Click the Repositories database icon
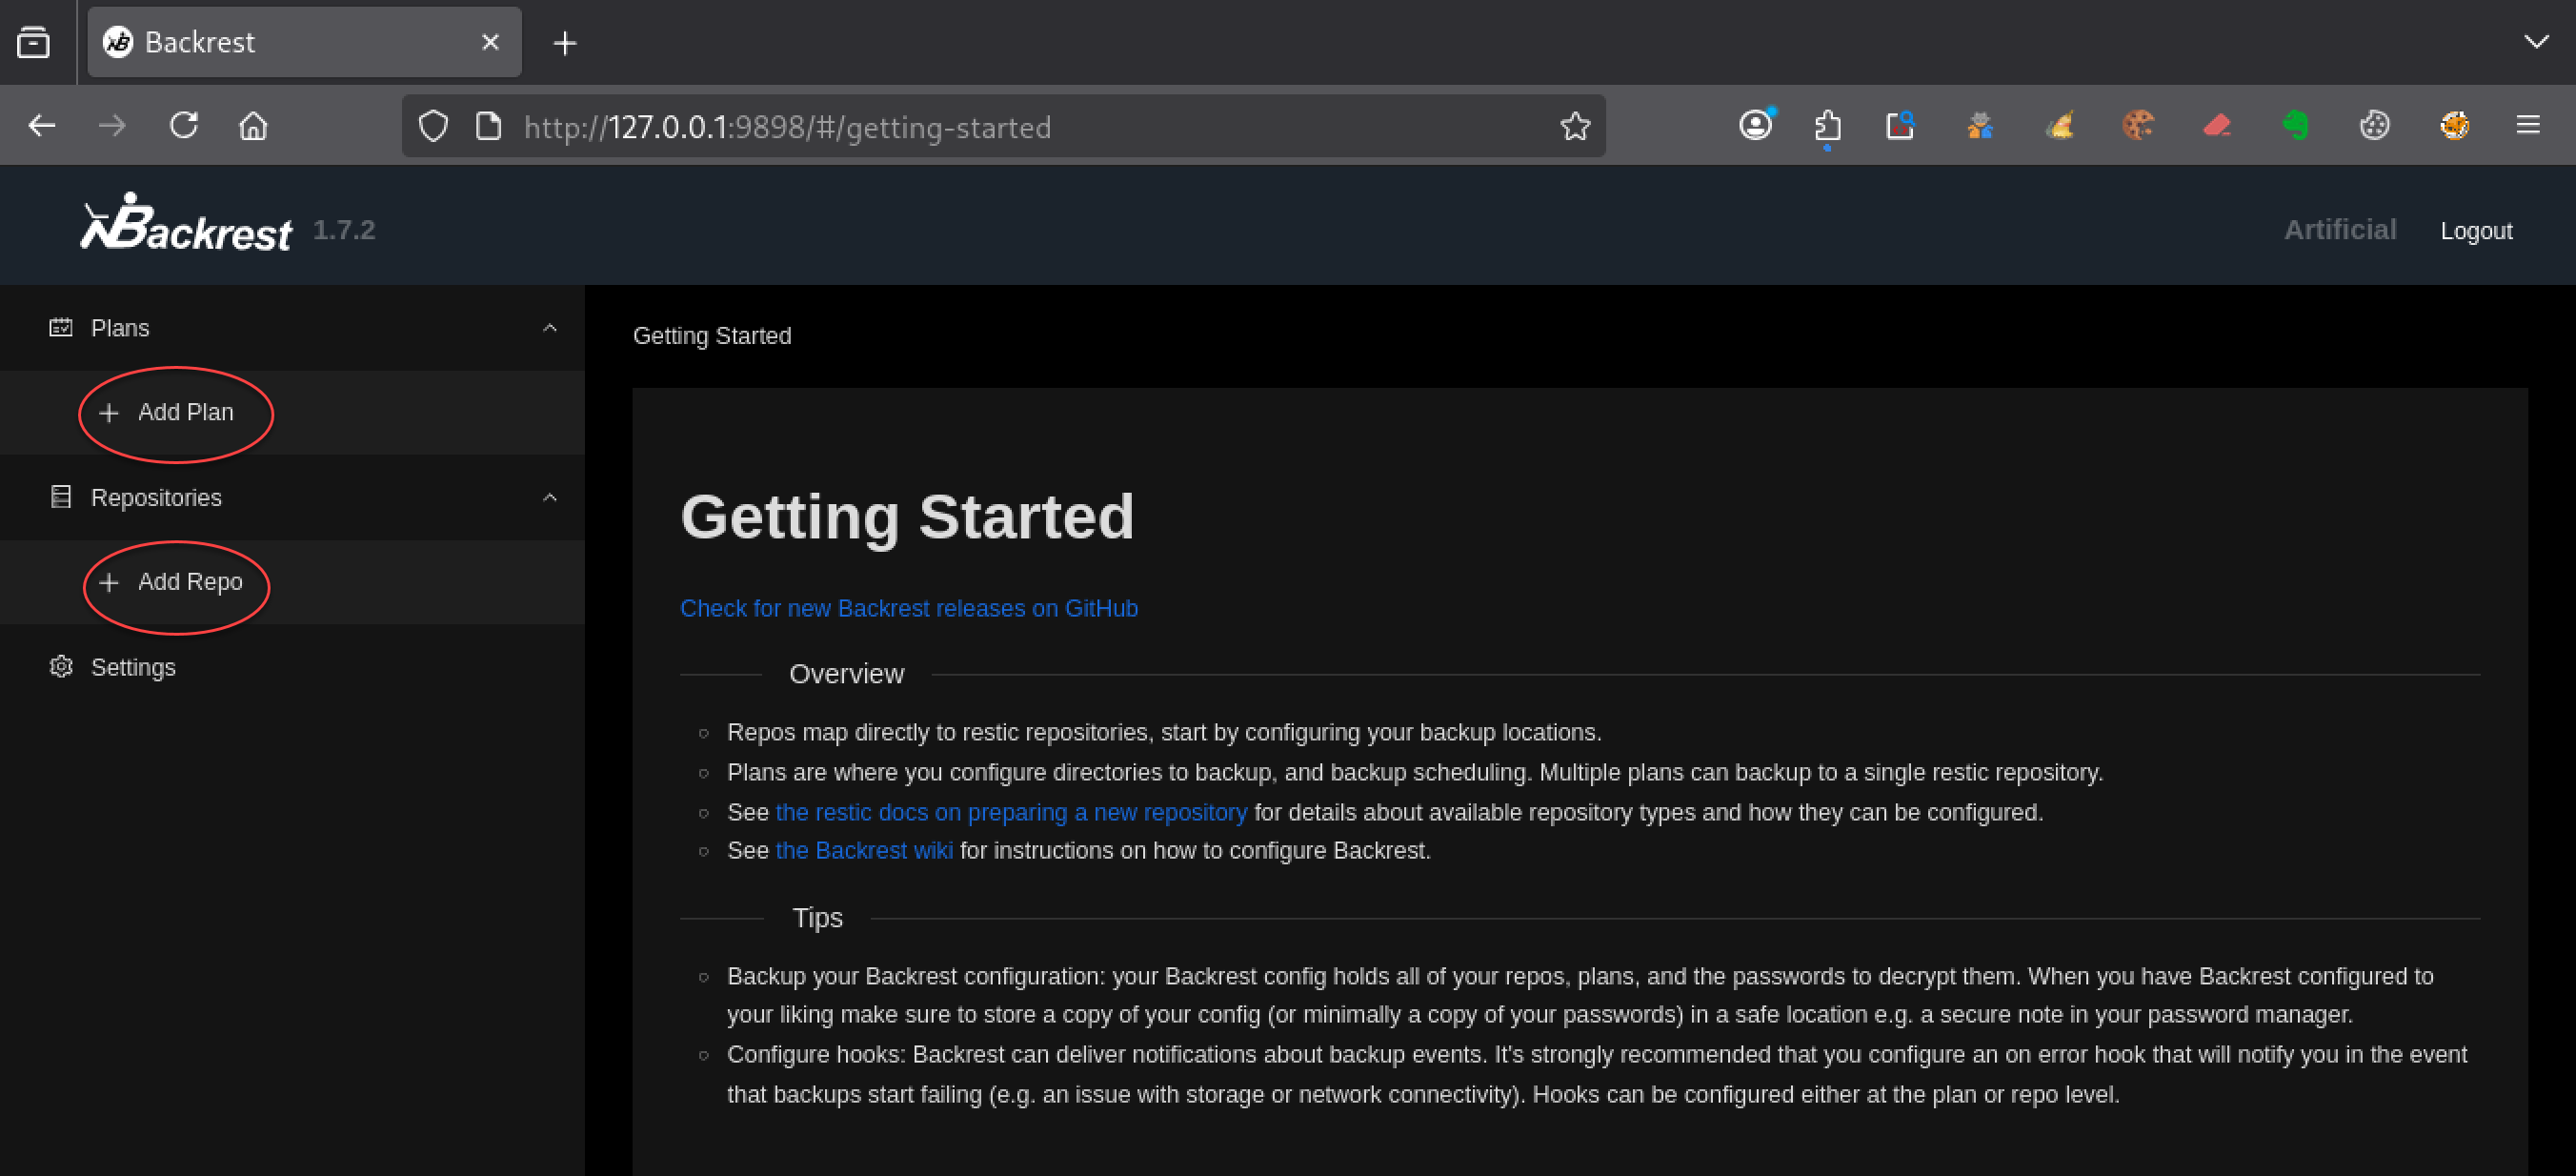This screenshot has width=2576, height=1176. [x=61, y=497]
